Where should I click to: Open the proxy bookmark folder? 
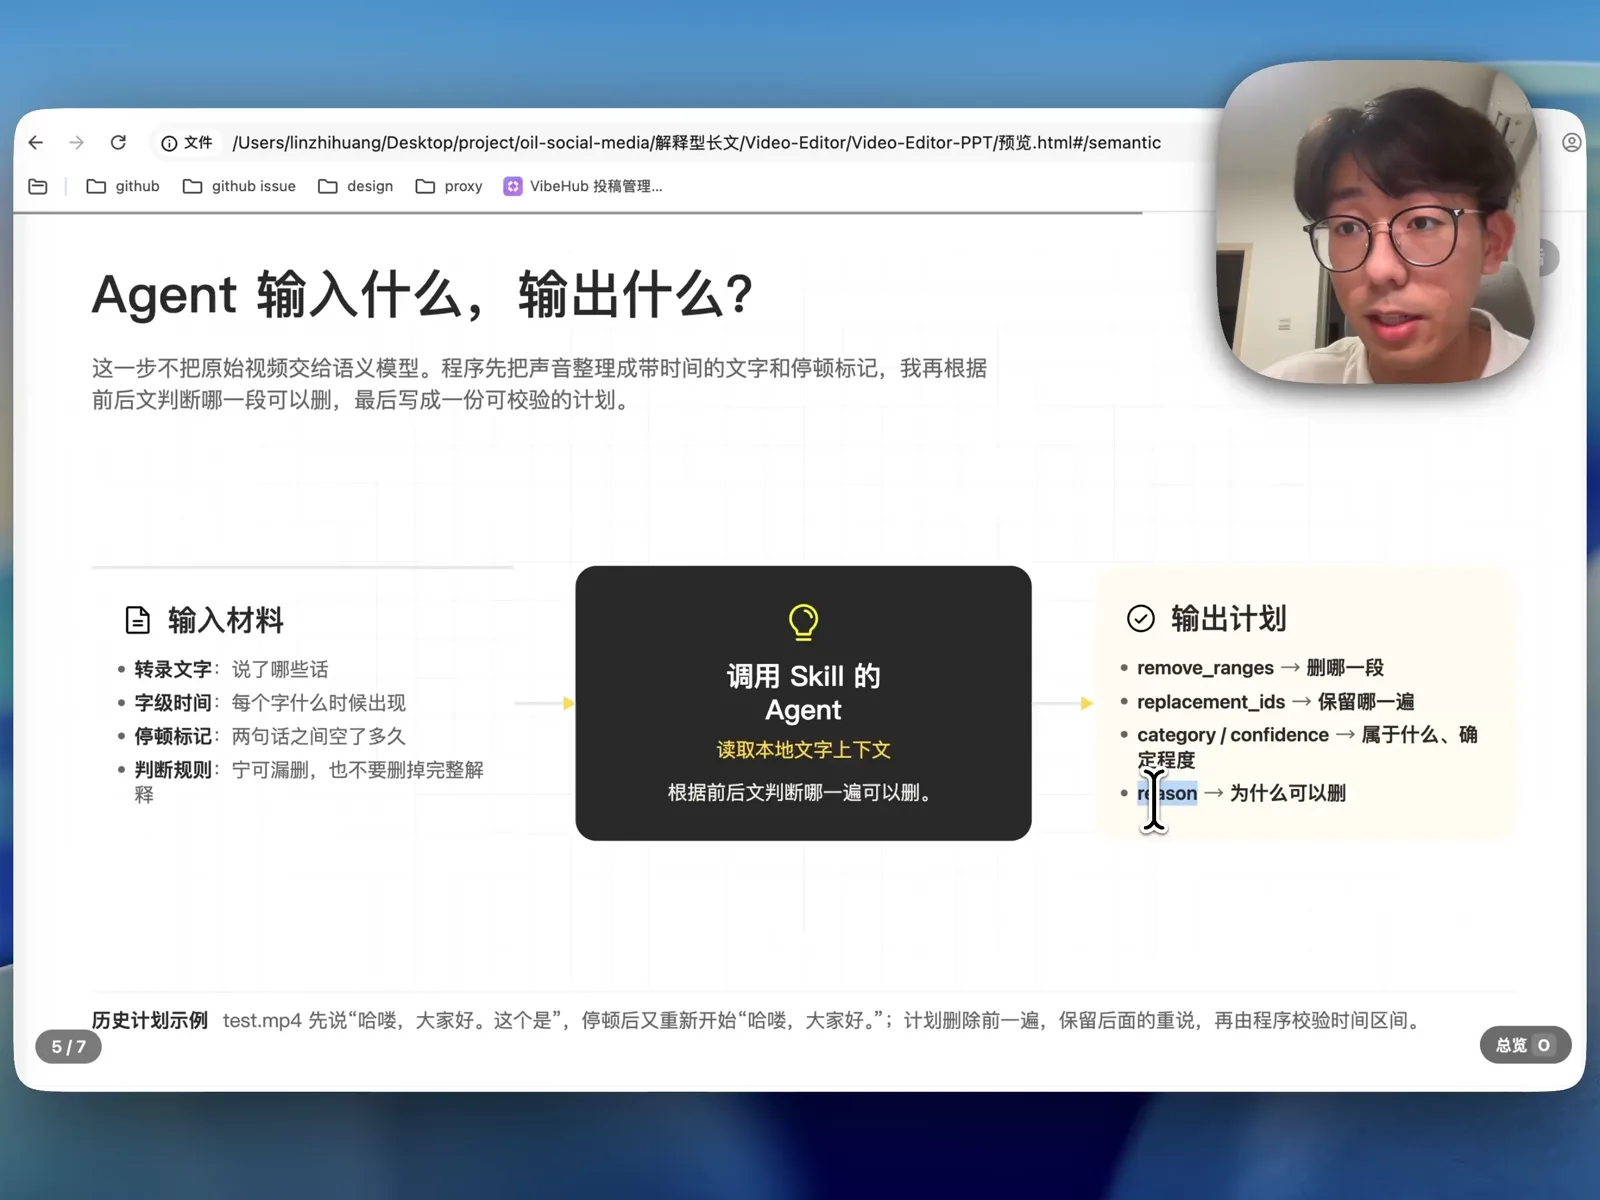pos(448,186)
